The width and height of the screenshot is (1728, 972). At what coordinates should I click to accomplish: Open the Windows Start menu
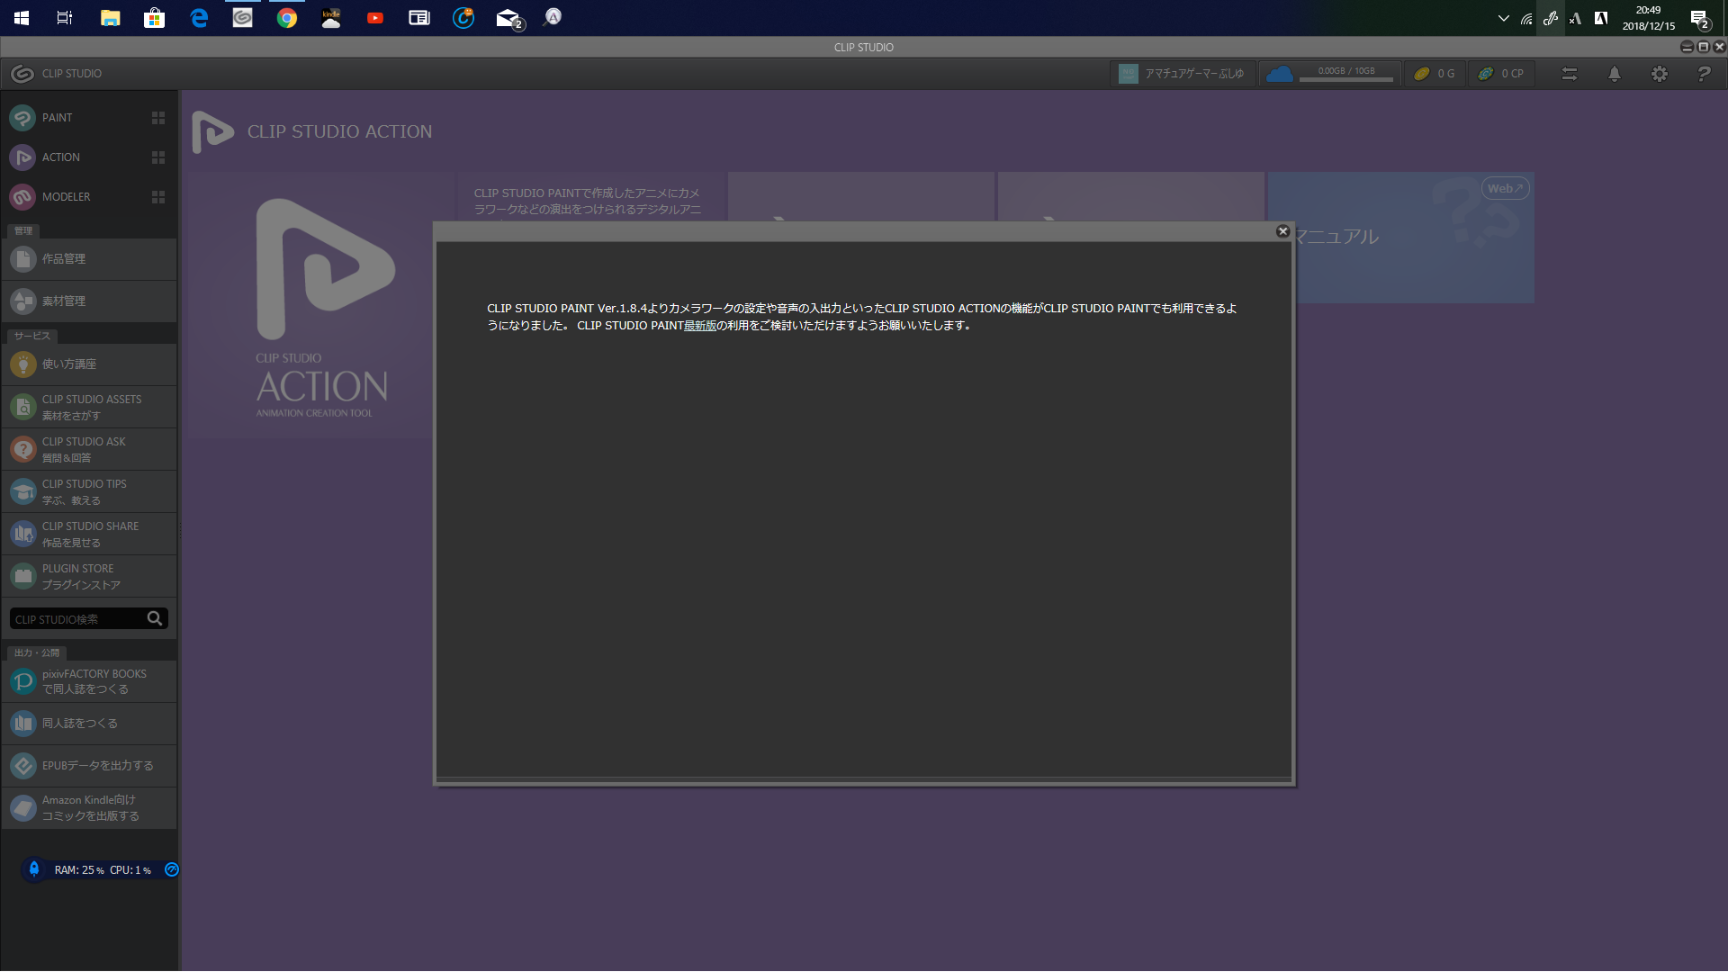click(x=21, y=18)
